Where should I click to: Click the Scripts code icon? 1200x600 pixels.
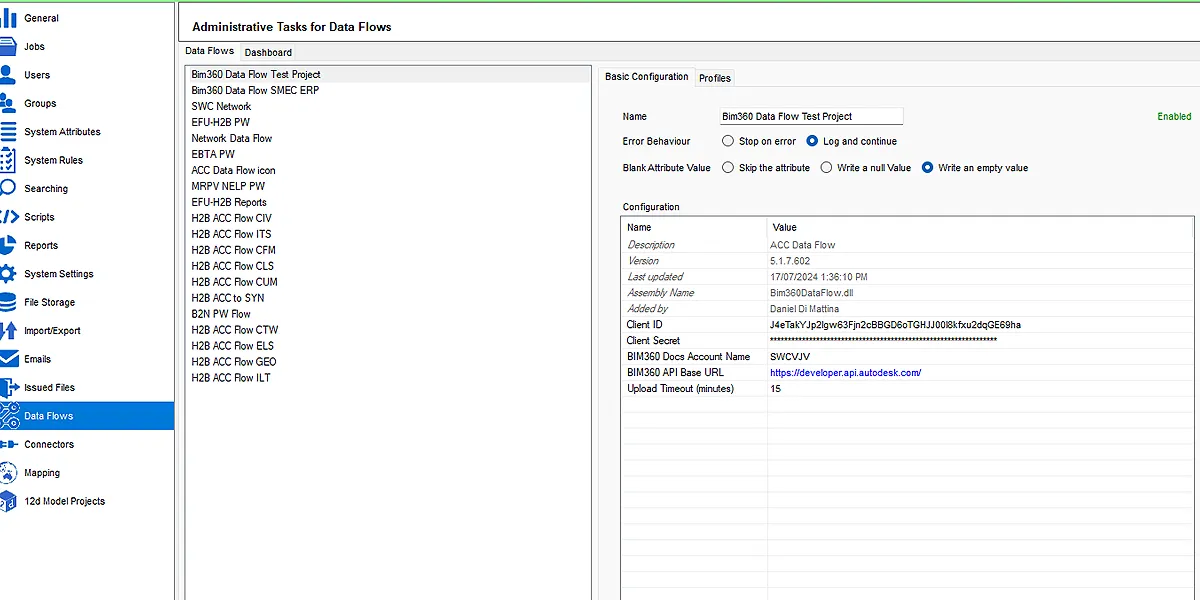8,217
